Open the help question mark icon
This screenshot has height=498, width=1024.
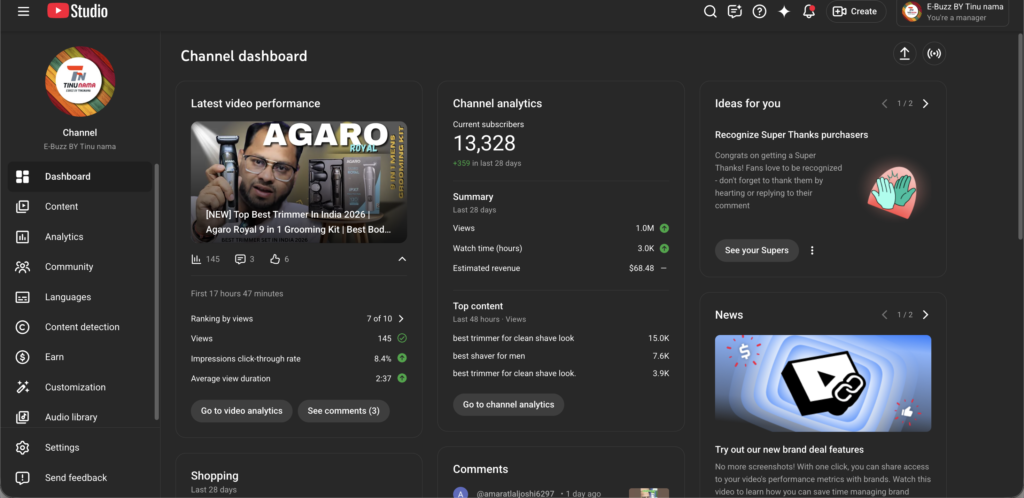[x=759, y=12]
